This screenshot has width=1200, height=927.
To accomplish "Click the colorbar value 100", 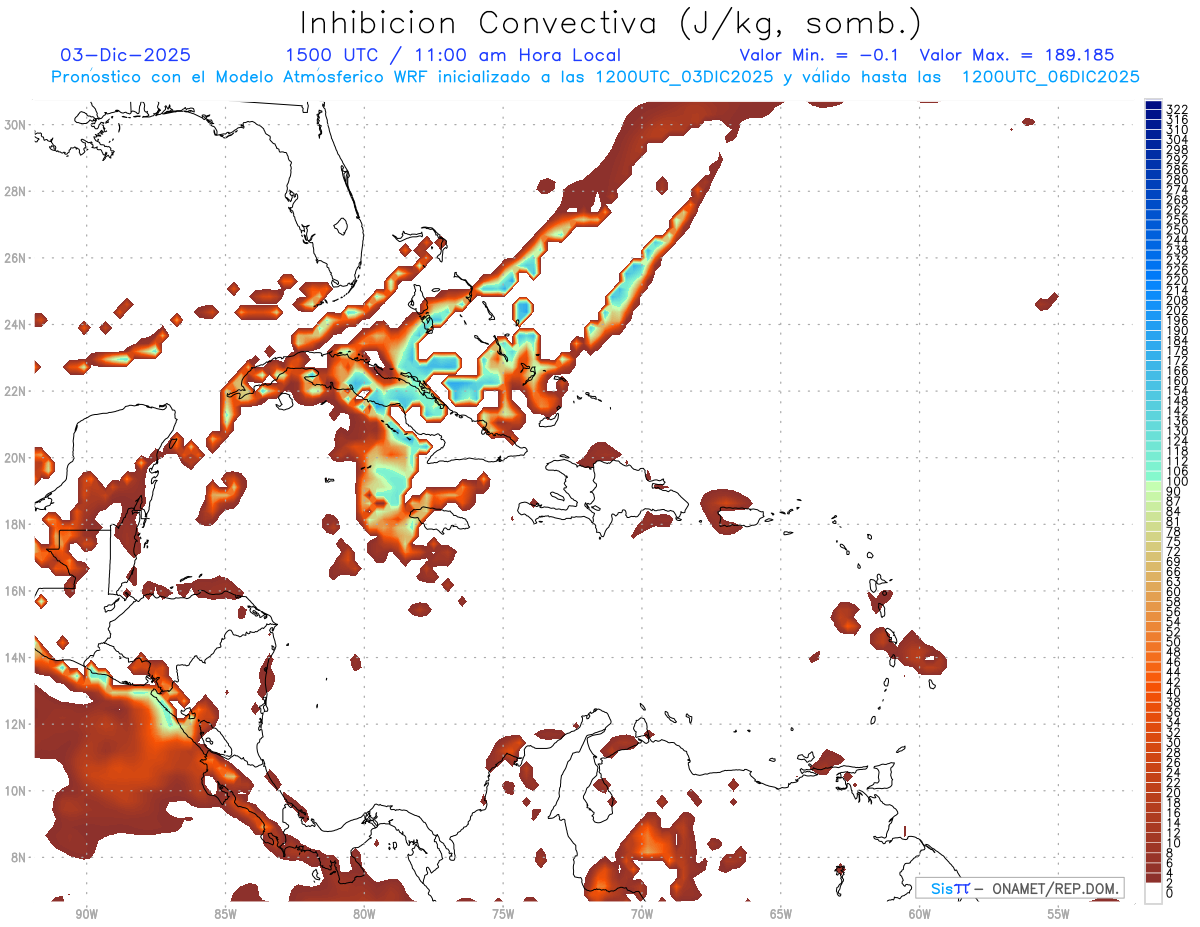I will 1177,482.
